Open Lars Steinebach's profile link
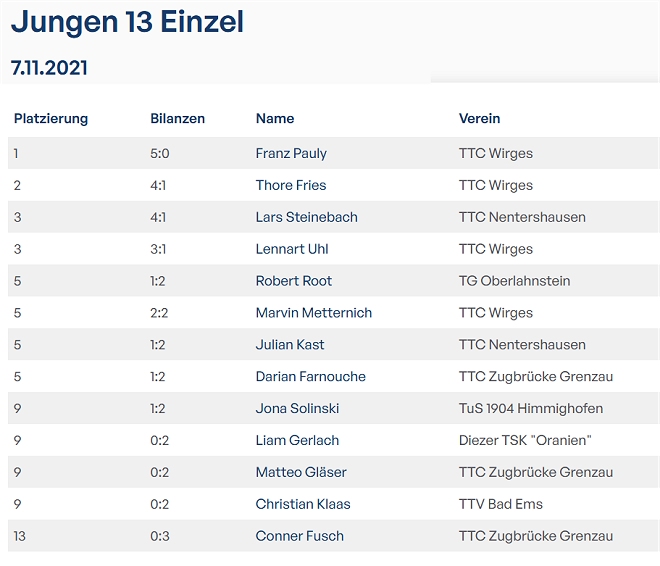Viewport: 660px width, 566px height. (306, 217)
